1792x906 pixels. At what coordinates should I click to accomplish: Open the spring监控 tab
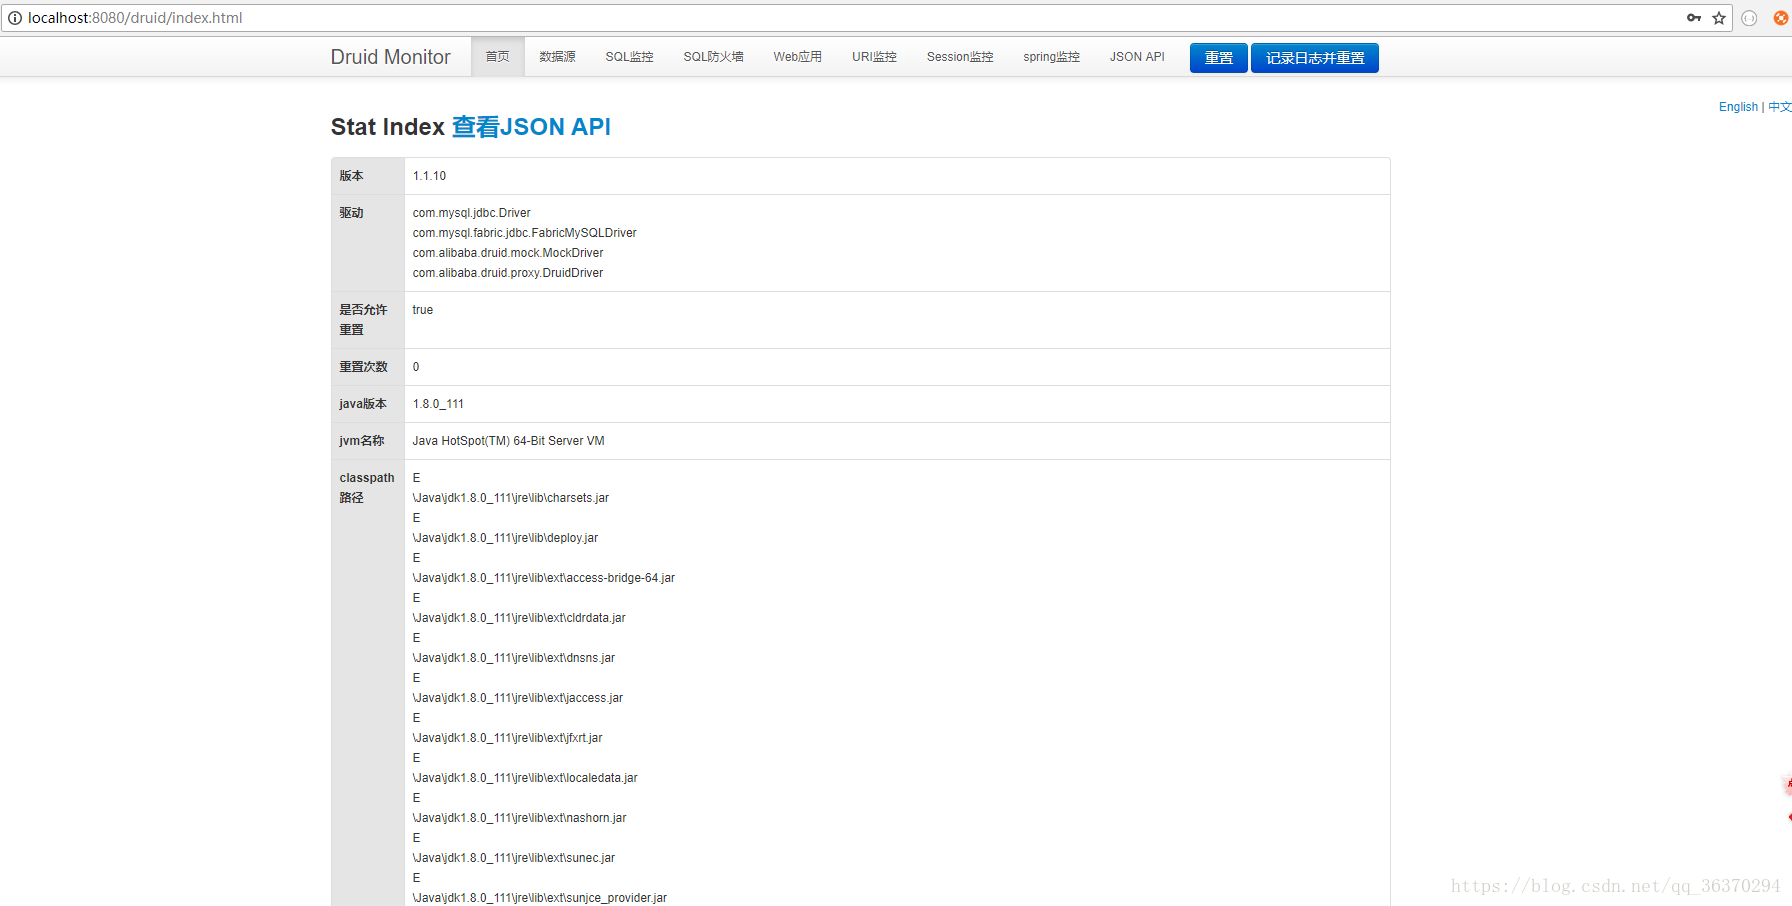point(1051,57)
